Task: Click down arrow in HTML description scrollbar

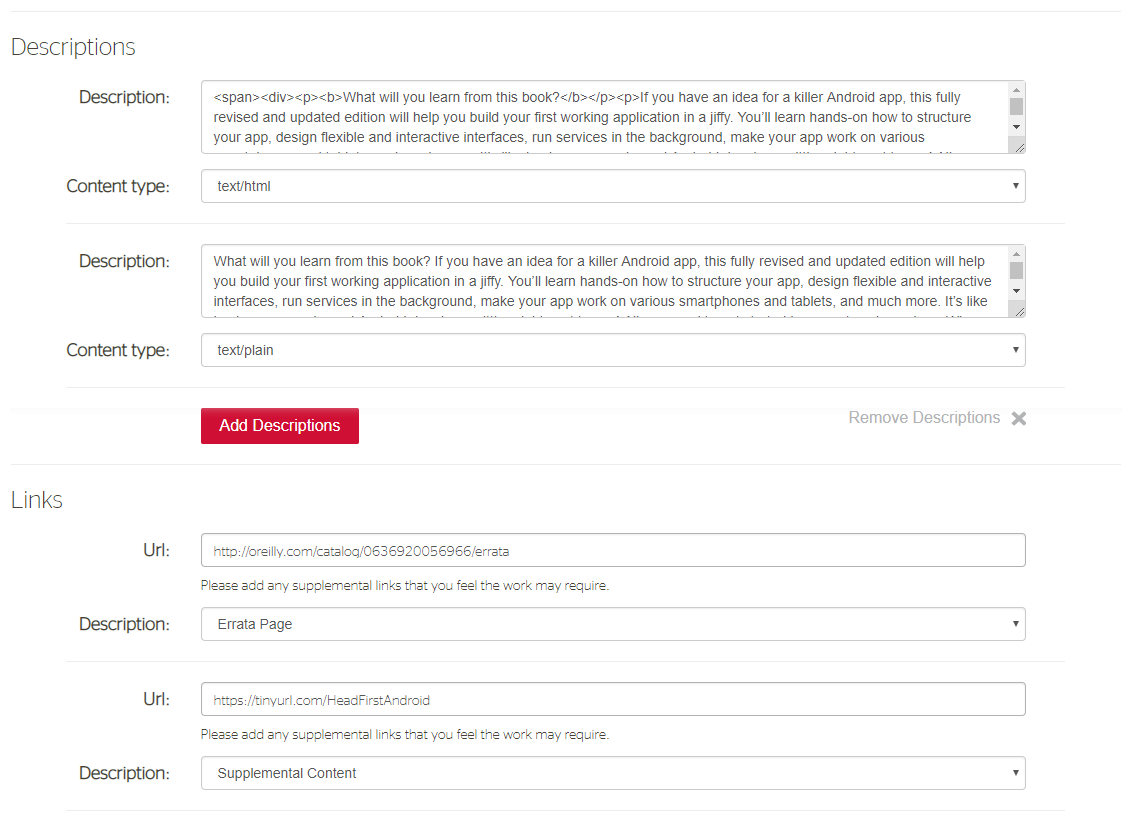Action: 1016,127
